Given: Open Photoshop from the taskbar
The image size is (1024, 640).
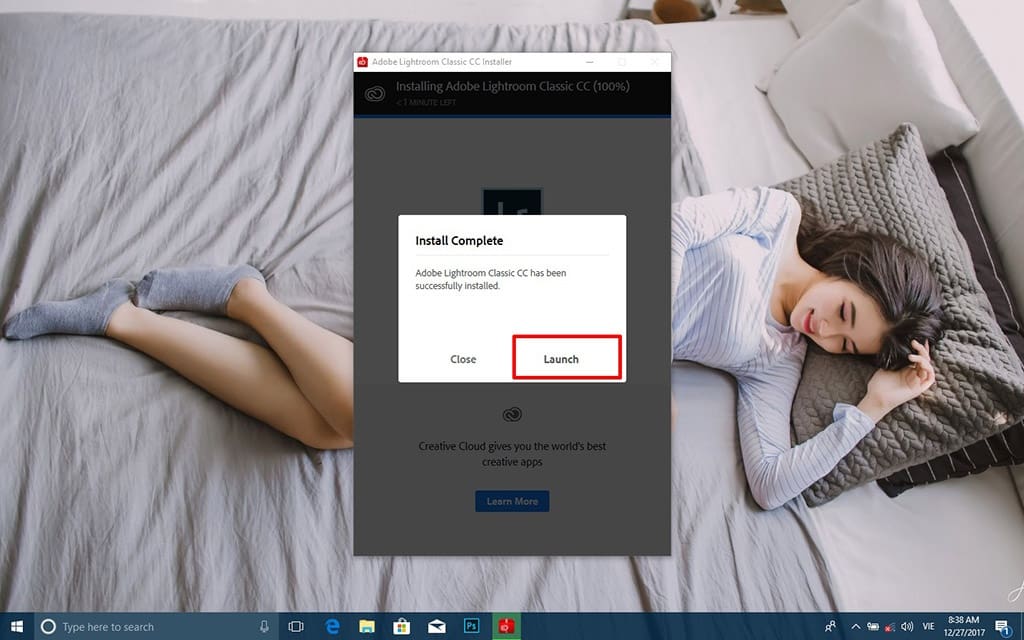Looking at the screenshot, I should pos(472,626).
